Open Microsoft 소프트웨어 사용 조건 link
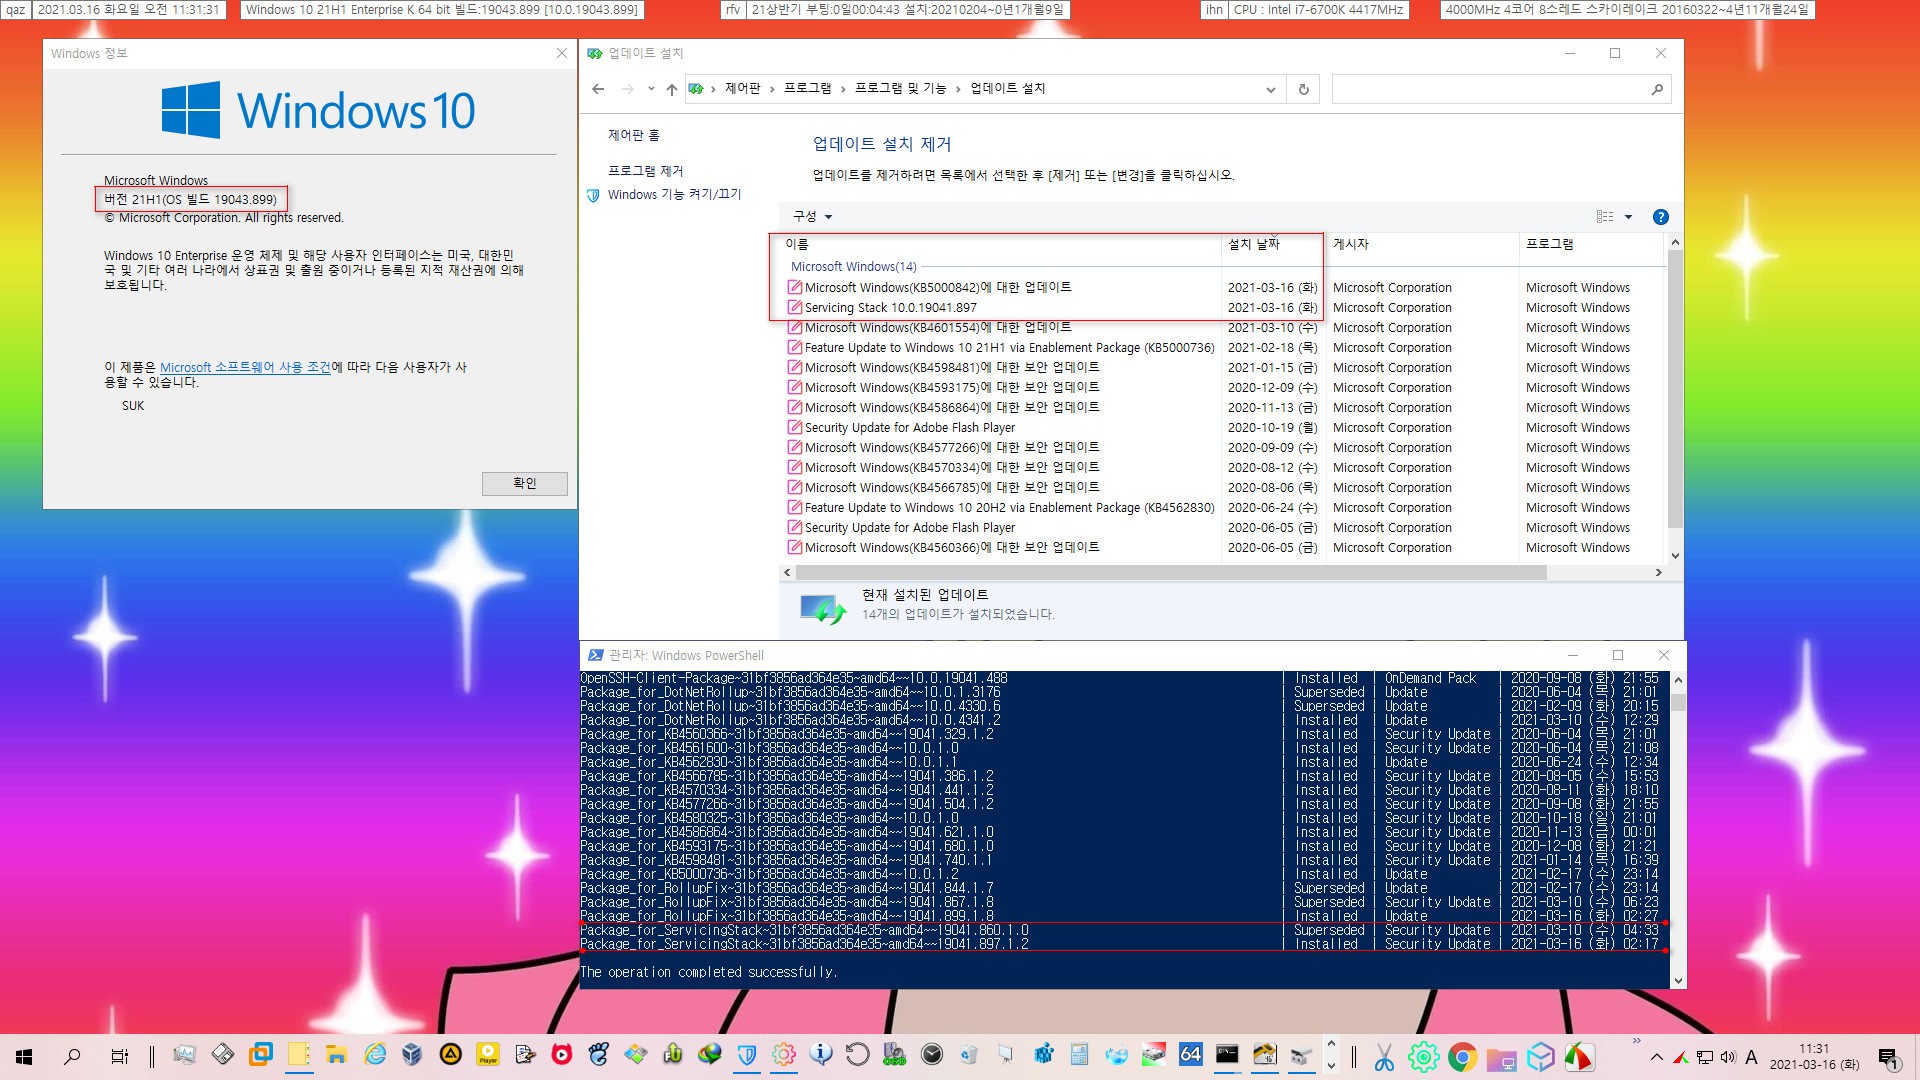This screenshot has height=1080, width=1920. click(x=245, y=367)
